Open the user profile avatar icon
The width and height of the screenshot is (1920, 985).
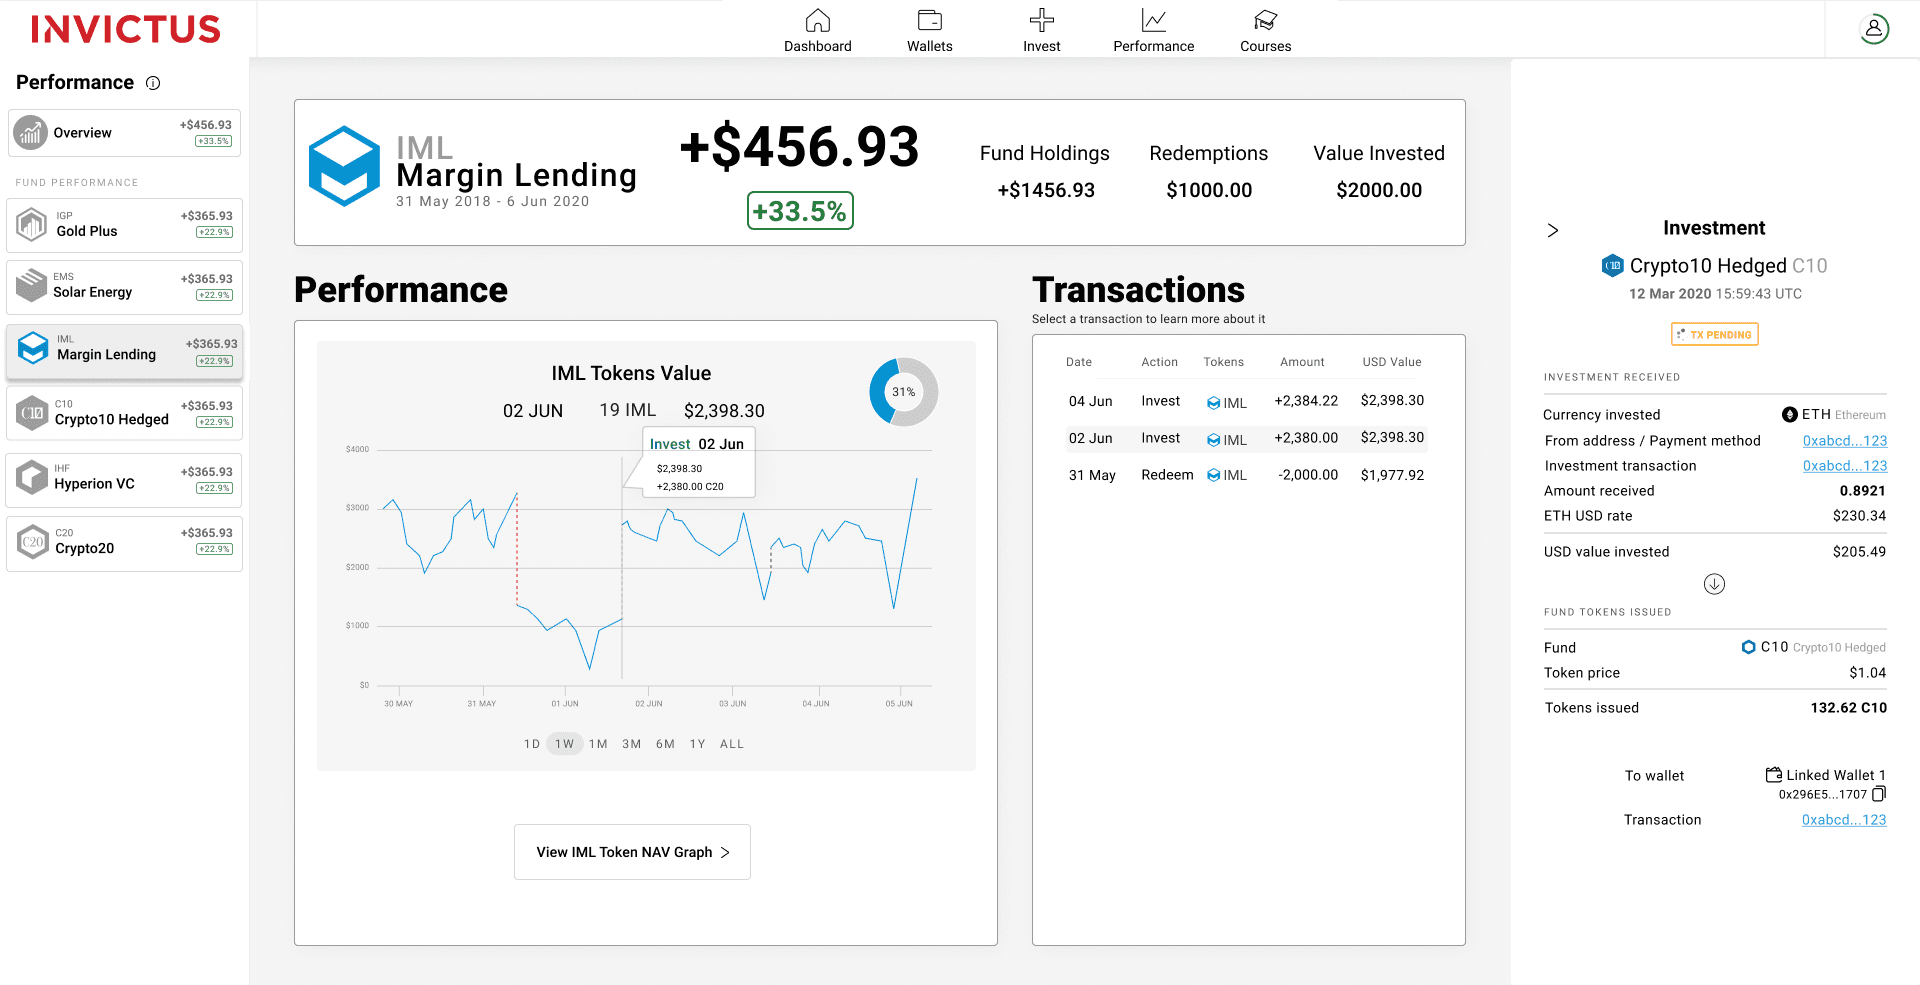pyautogui.click(x=1875, y=29)
